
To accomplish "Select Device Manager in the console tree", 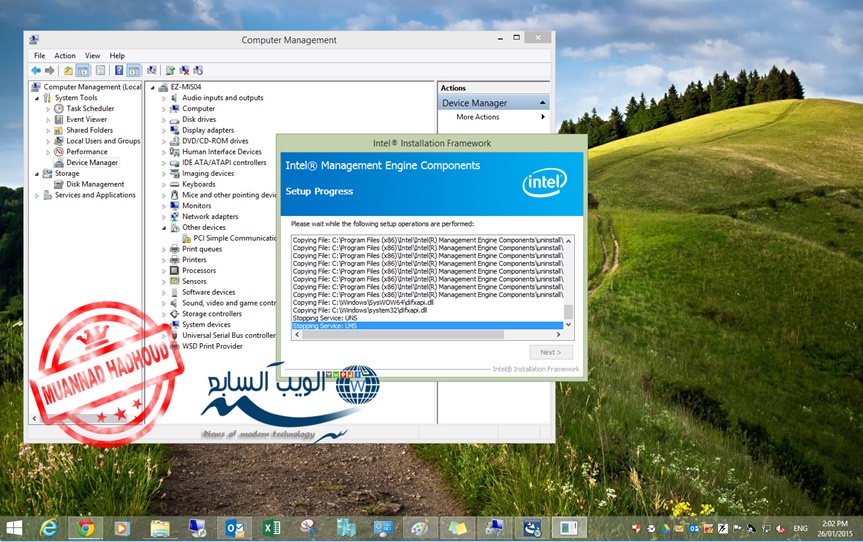I will tap(92, 162).
